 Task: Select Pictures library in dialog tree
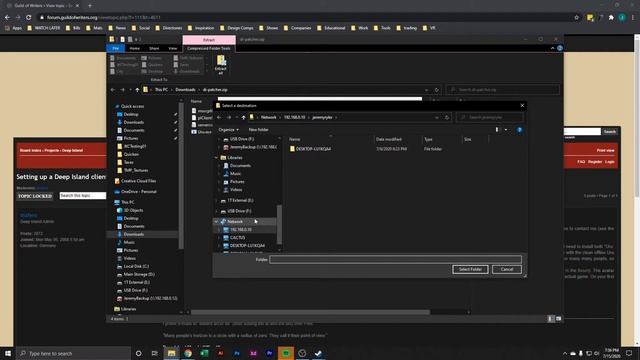click(237, 182)
